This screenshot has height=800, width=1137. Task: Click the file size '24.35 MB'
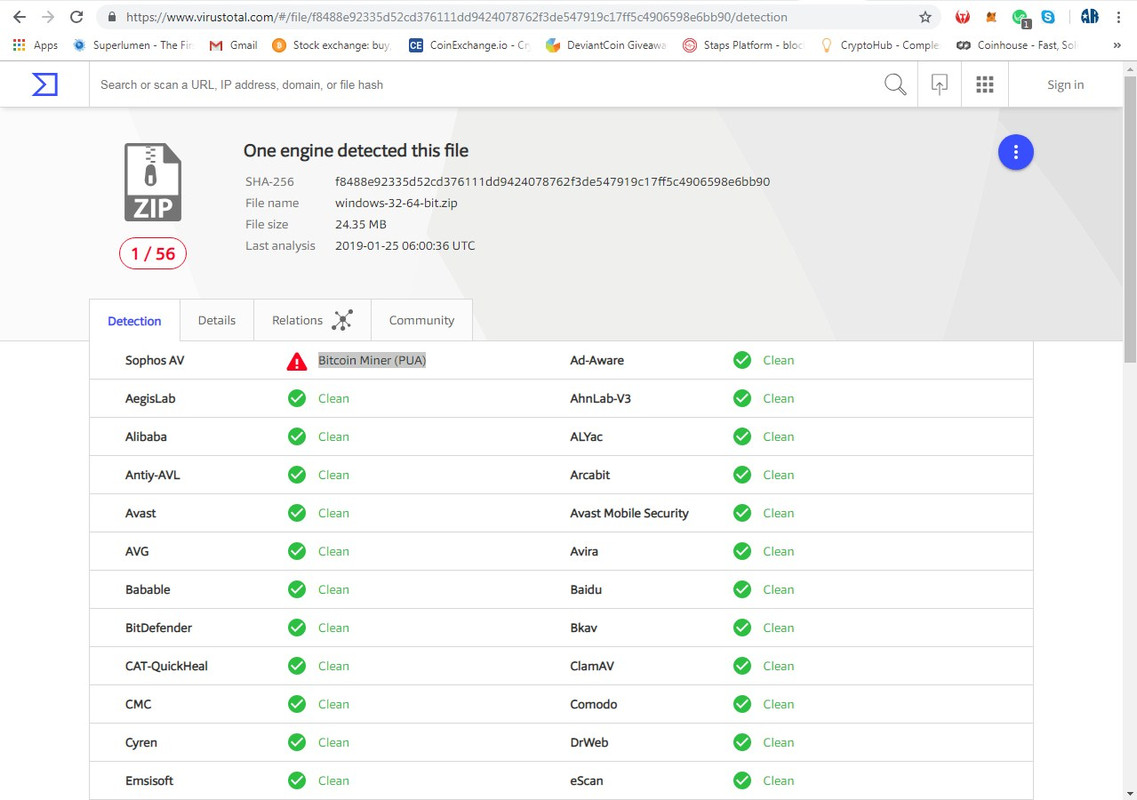(360, 224)
